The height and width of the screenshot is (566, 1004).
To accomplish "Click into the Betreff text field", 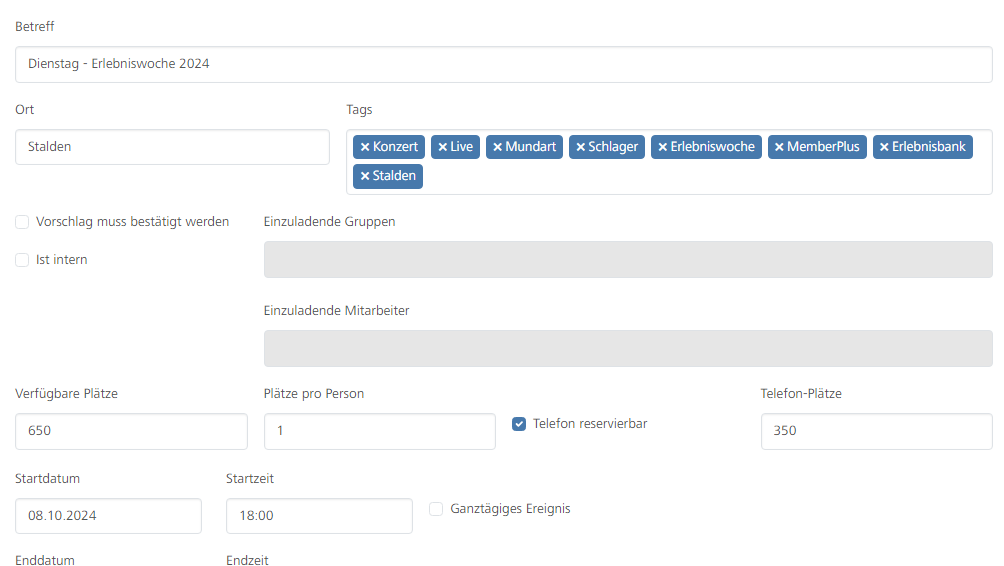I will 503,64.
